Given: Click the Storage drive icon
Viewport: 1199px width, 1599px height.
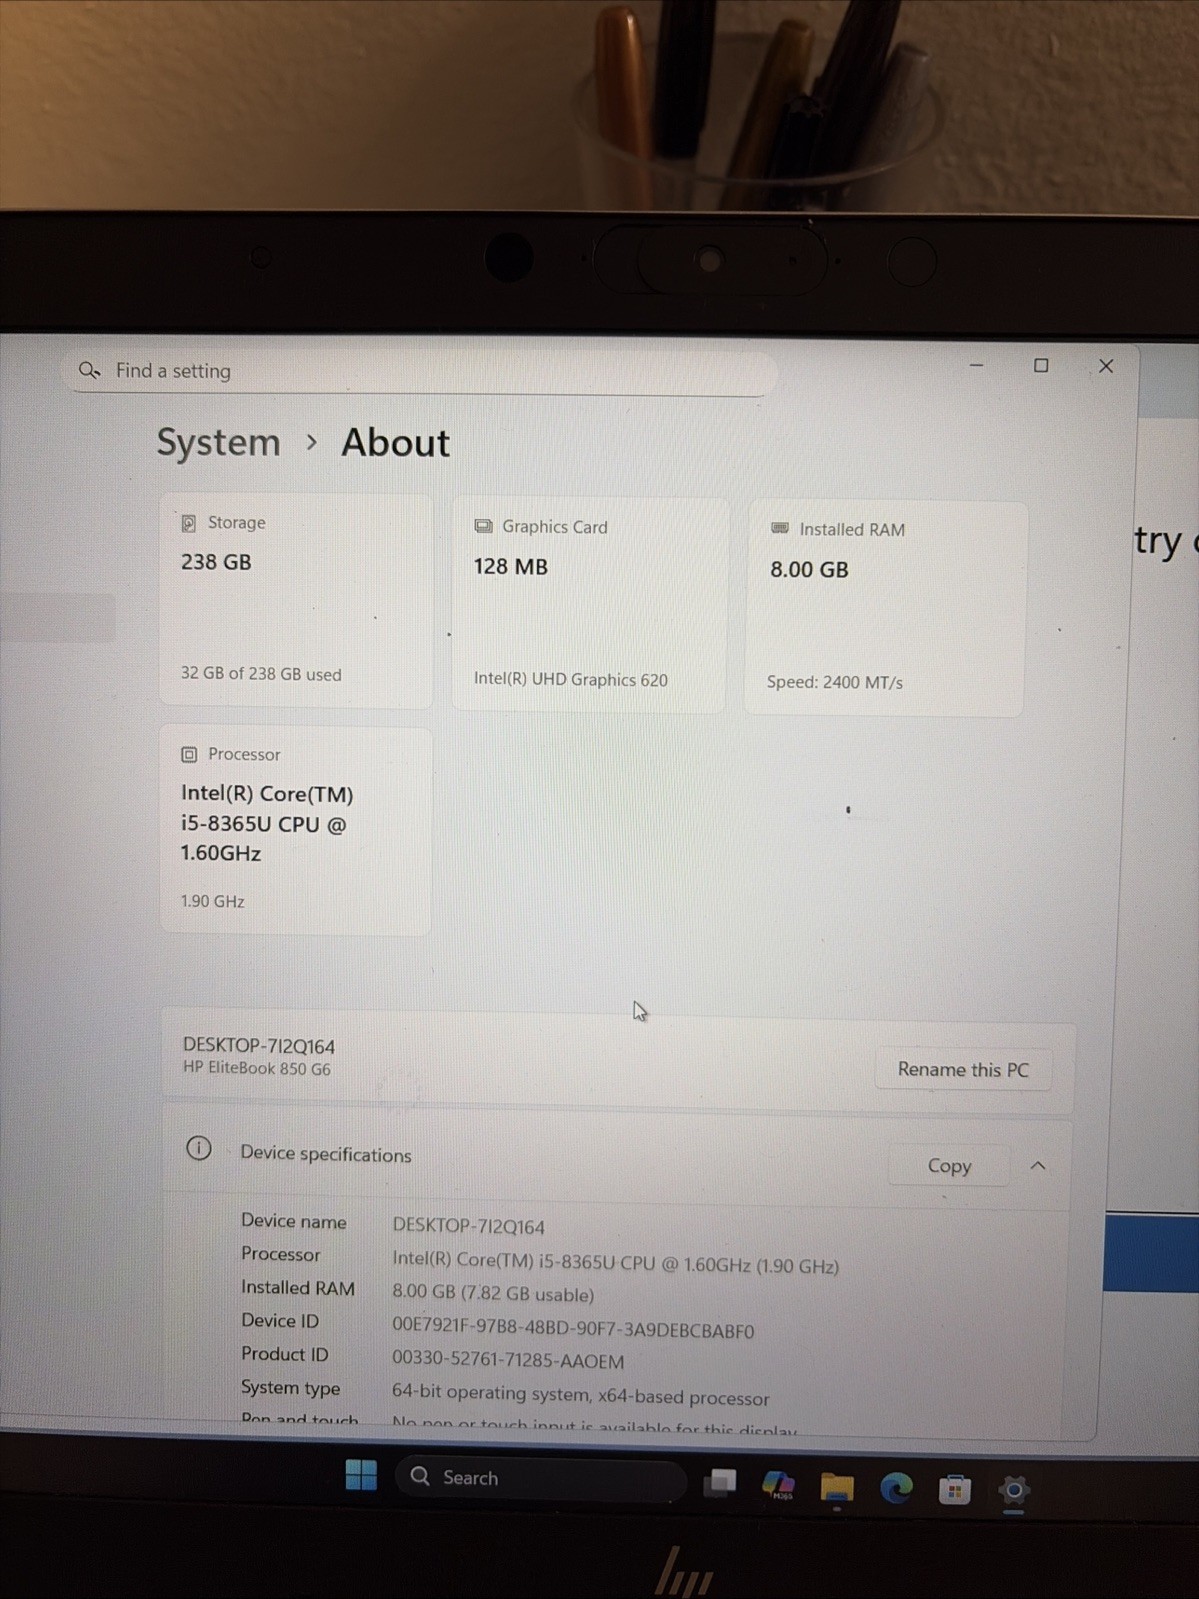Looking at the screenshot, I should click(x=188, y=523).
